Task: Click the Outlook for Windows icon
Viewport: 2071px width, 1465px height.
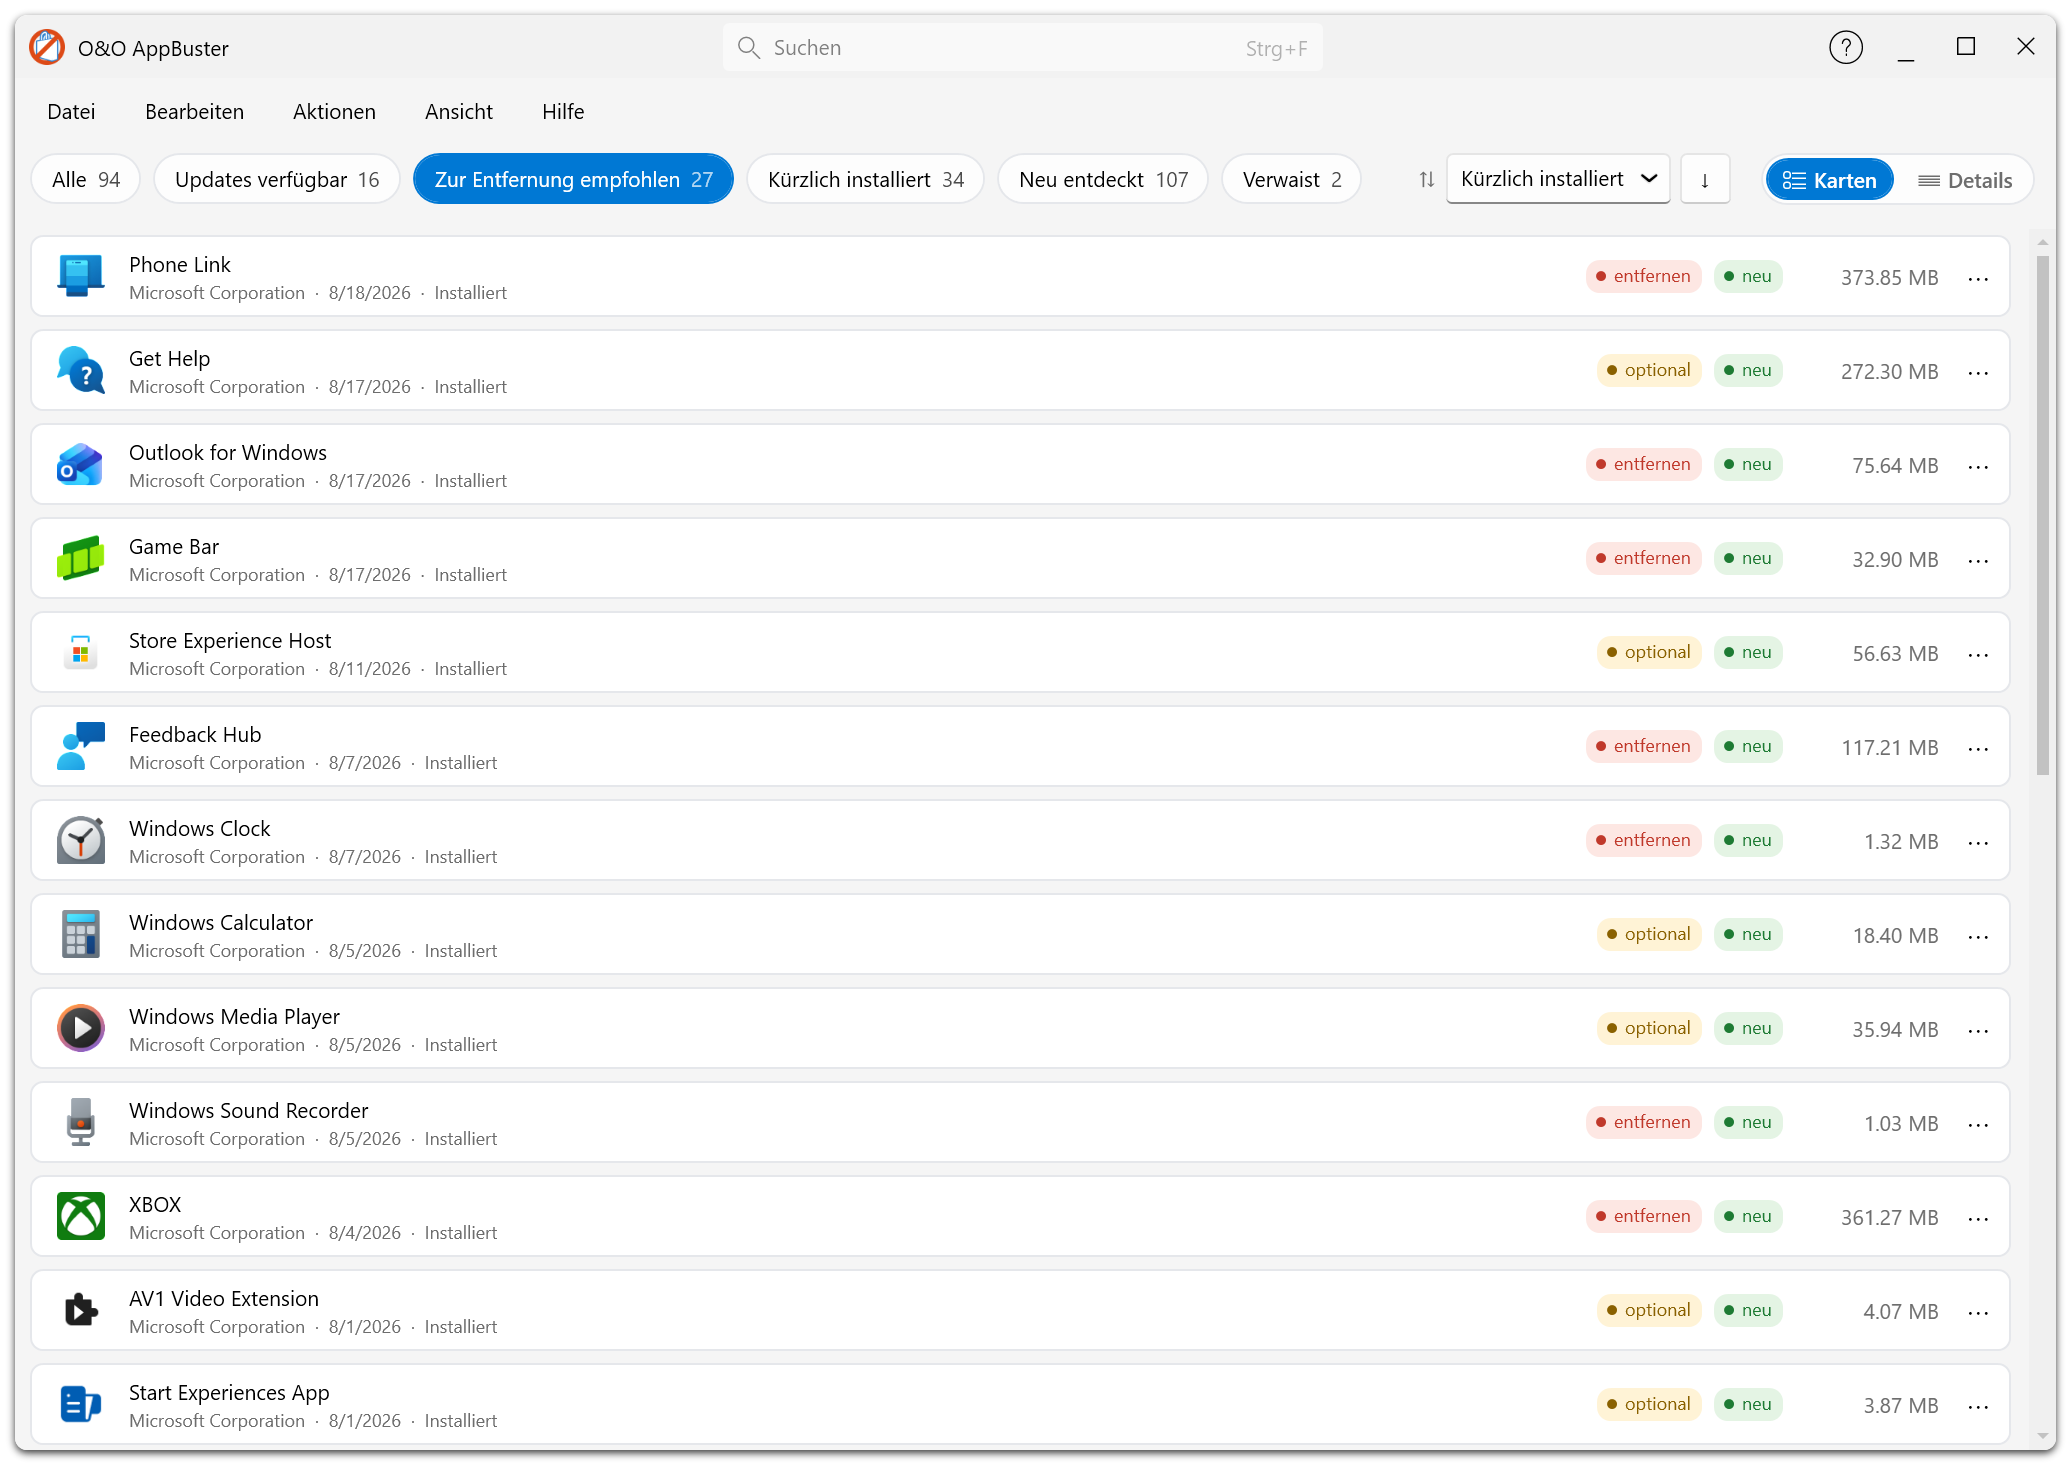Action: point(81,464)
